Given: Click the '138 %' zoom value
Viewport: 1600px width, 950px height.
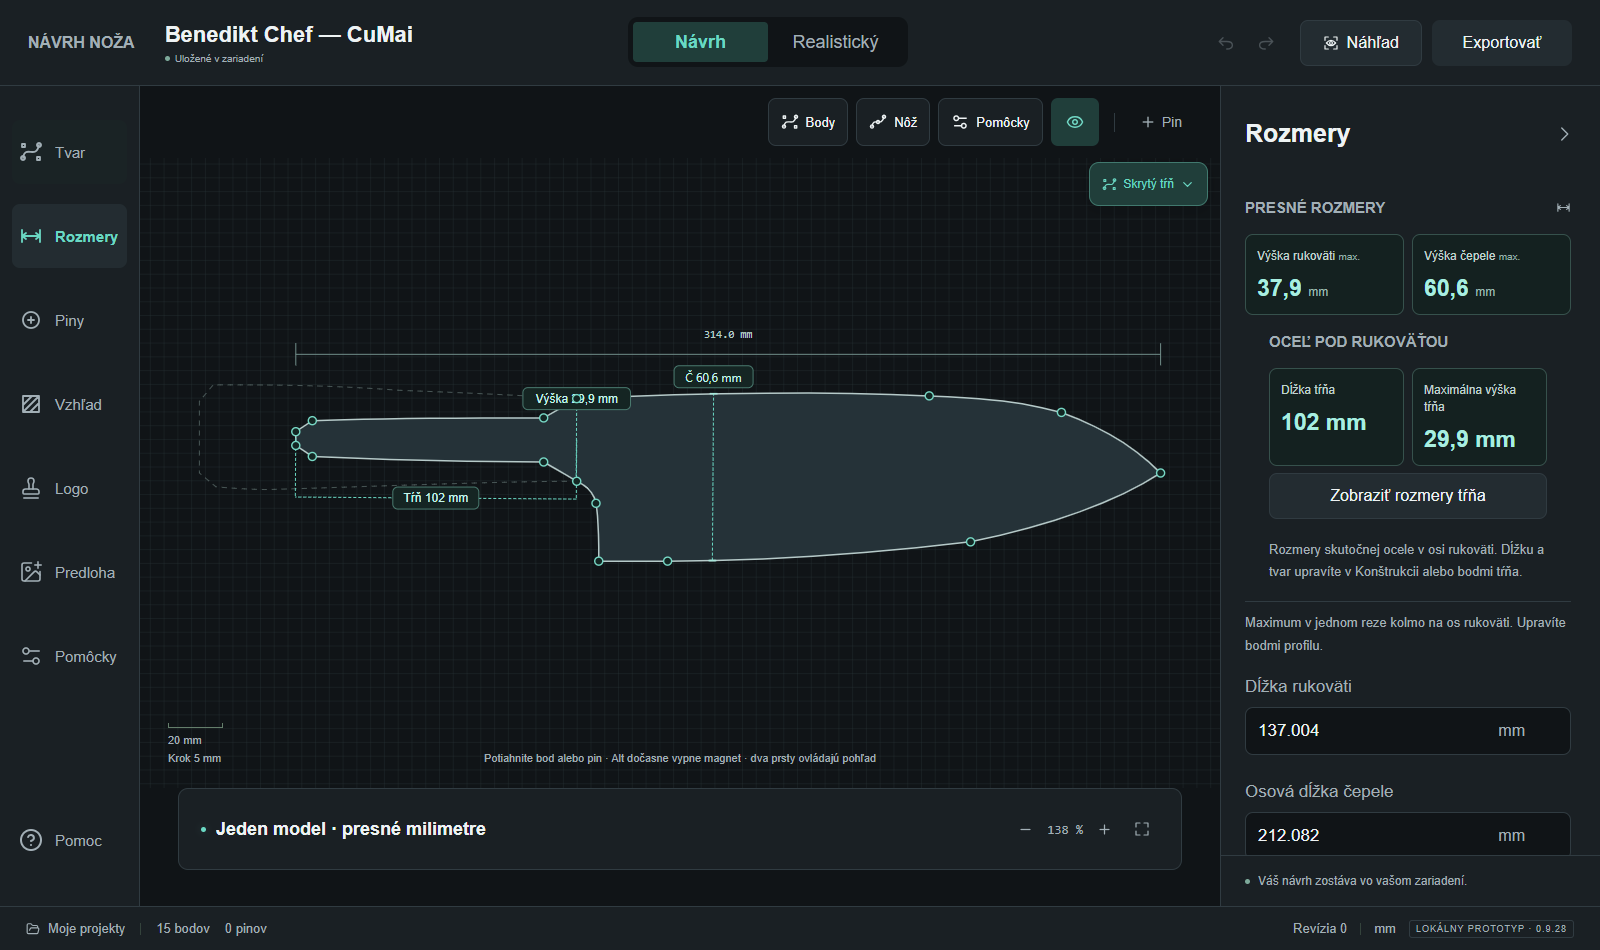Looking at the screenshot, I should click(x=1065, y=830).
